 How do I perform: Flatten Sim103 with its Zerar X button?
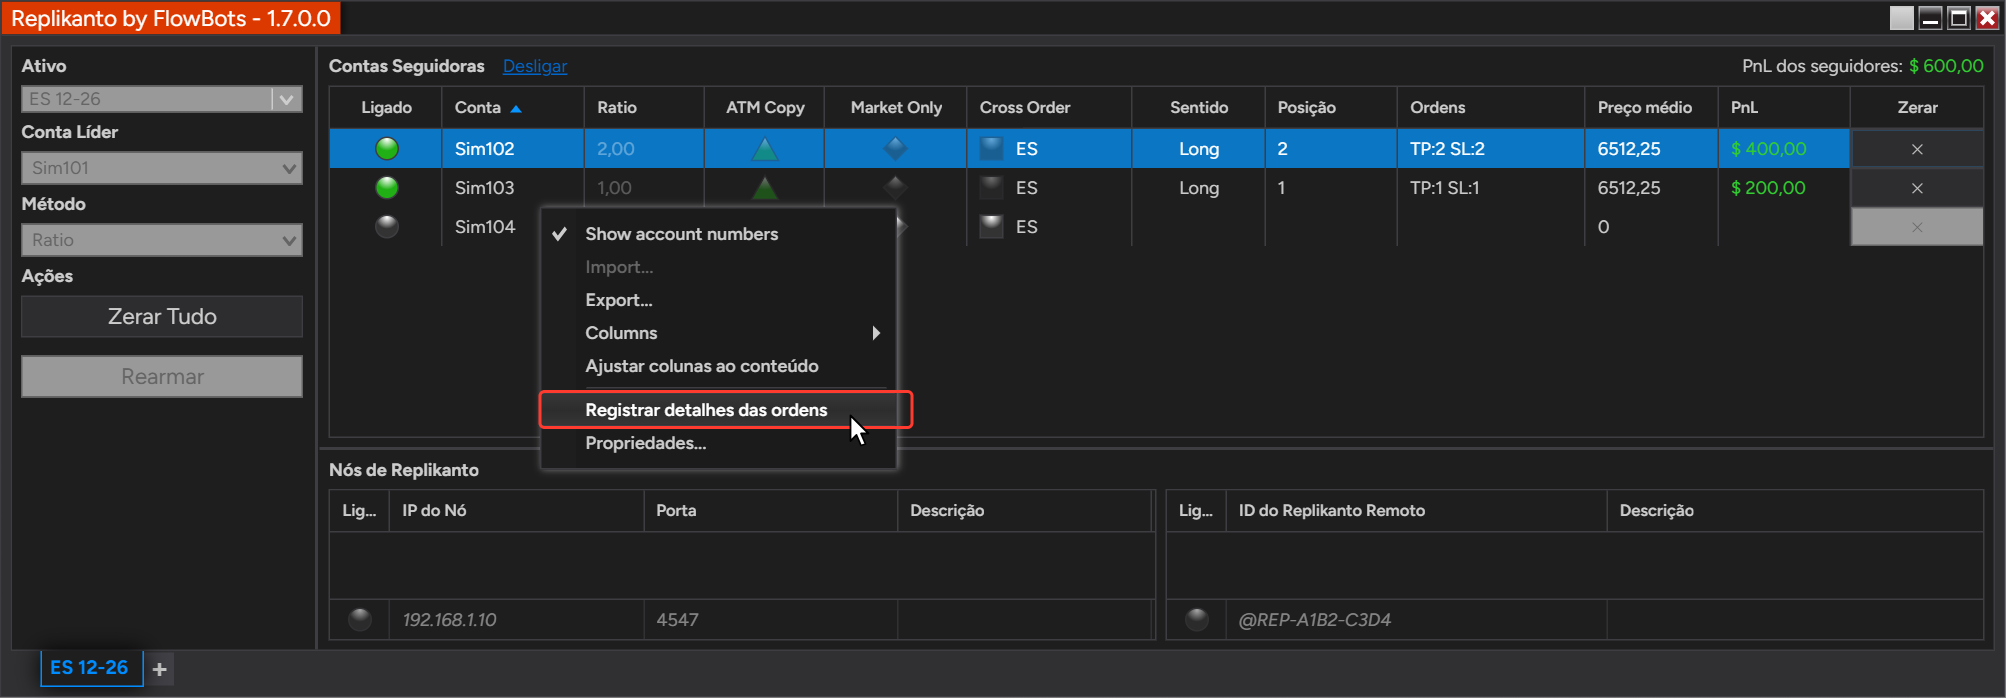coord(1916,188)
